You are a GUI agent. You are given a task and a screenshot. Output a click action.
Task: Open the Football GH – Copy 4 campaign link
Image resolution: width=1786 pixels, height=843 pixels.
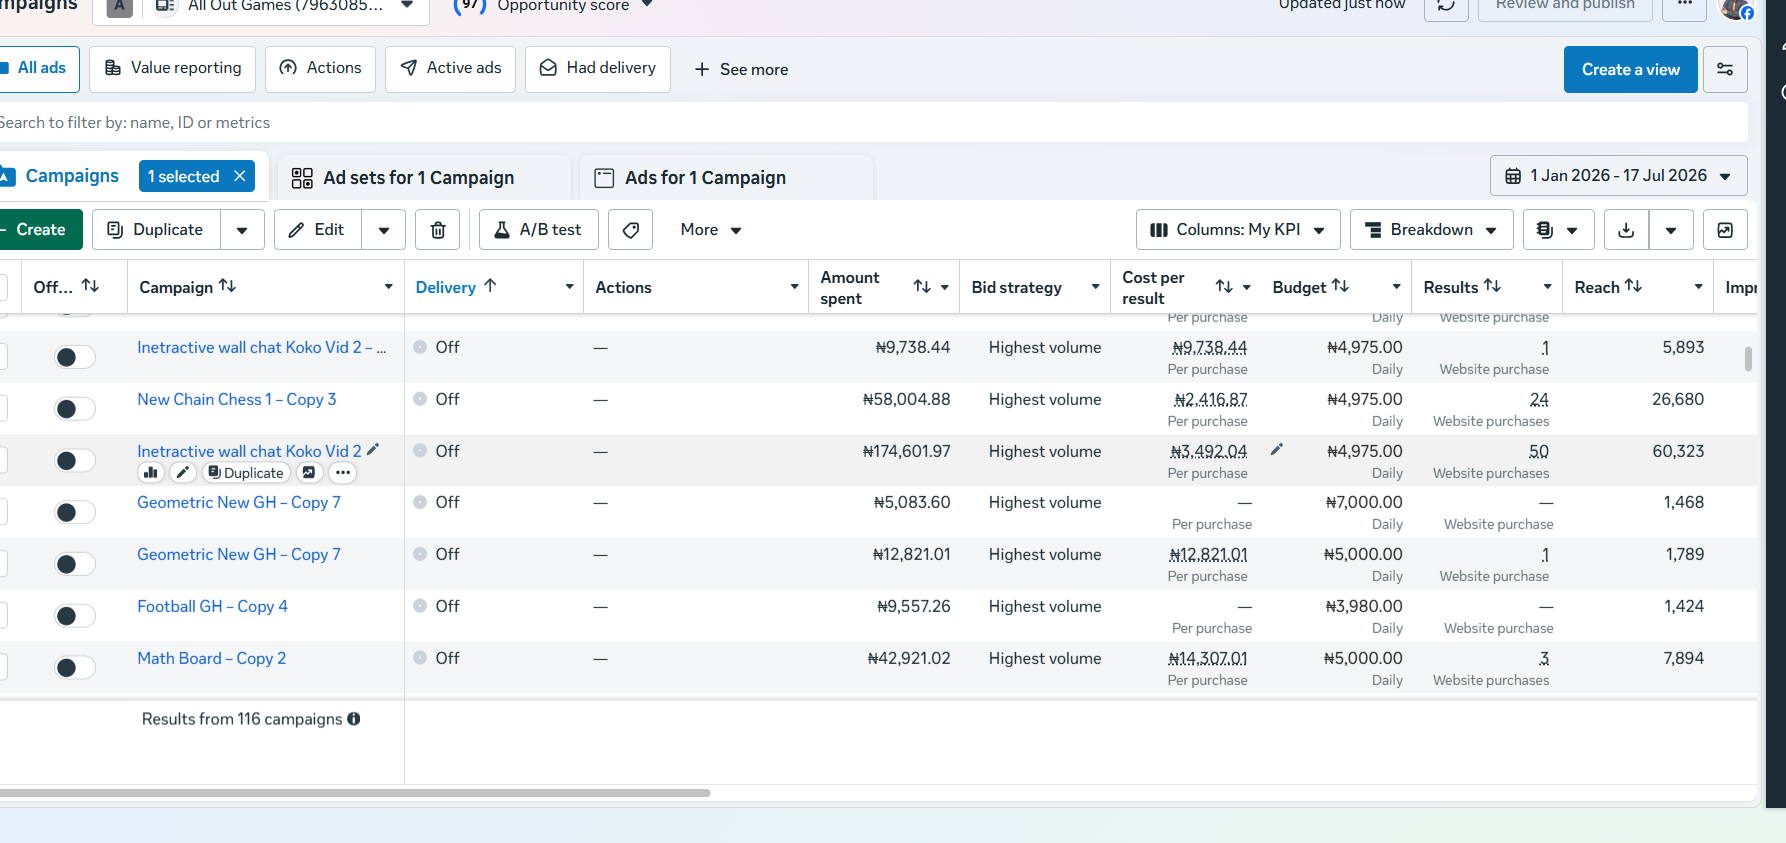tap(212, 606)
